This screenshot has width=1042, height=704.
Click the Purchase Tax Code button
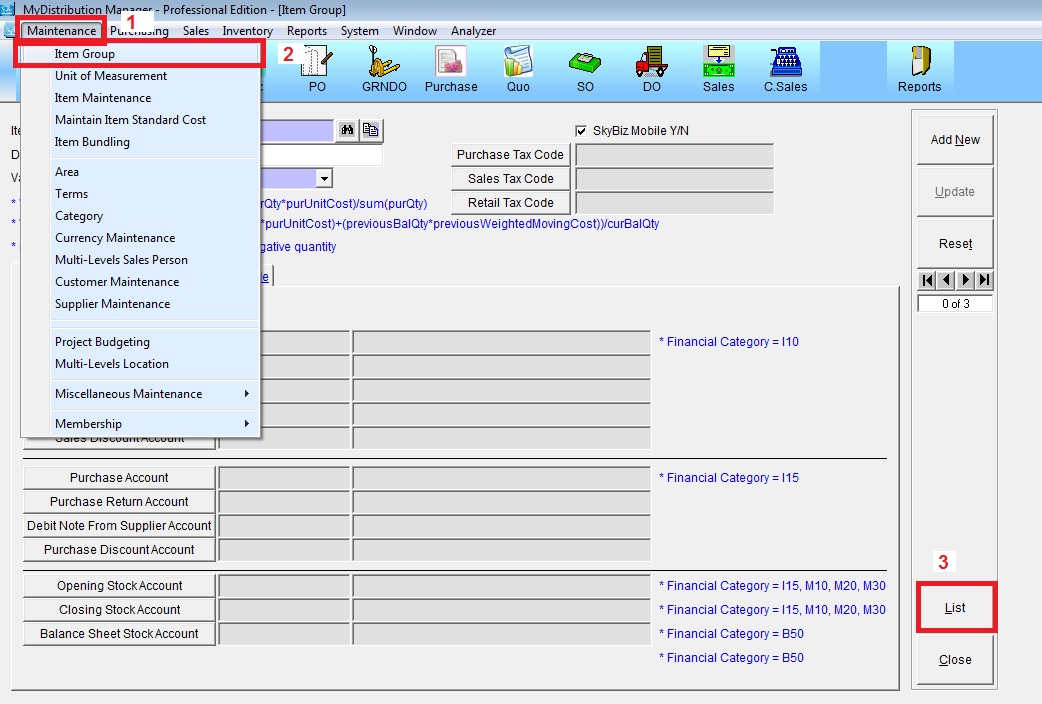511,155
